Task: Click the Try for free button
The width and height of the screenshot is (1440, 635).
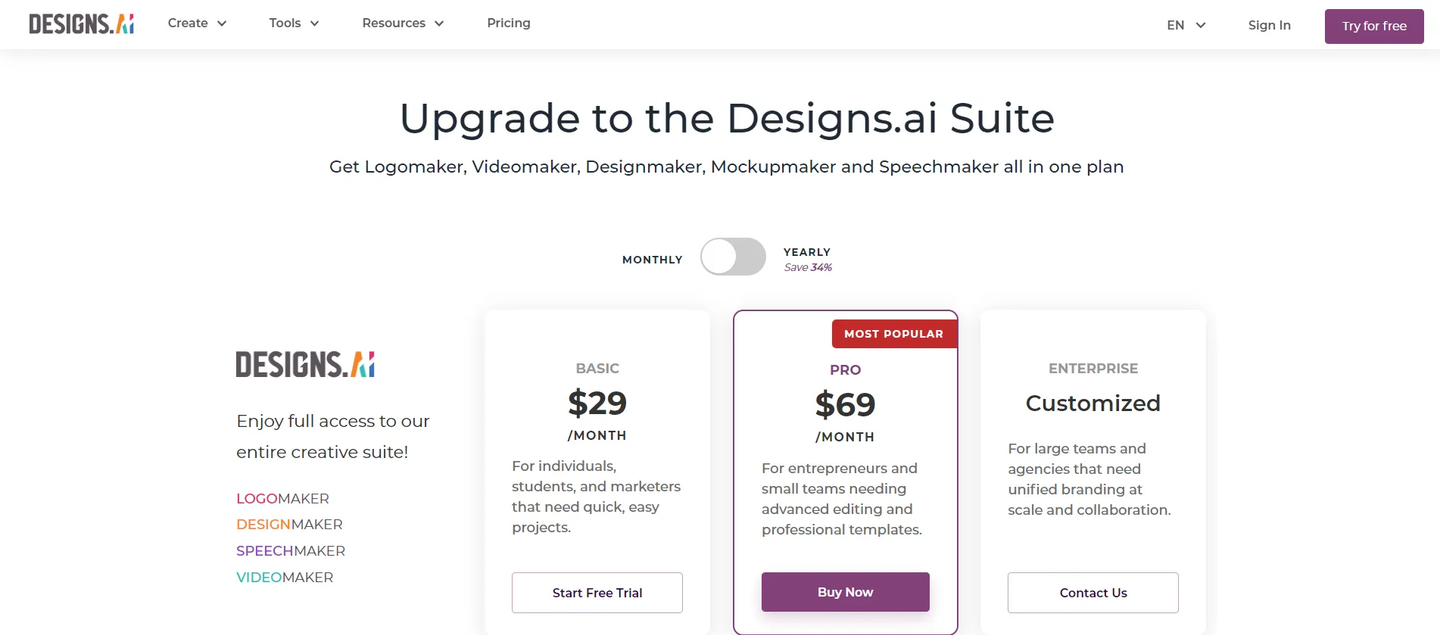Action: tap(1374, 26)
